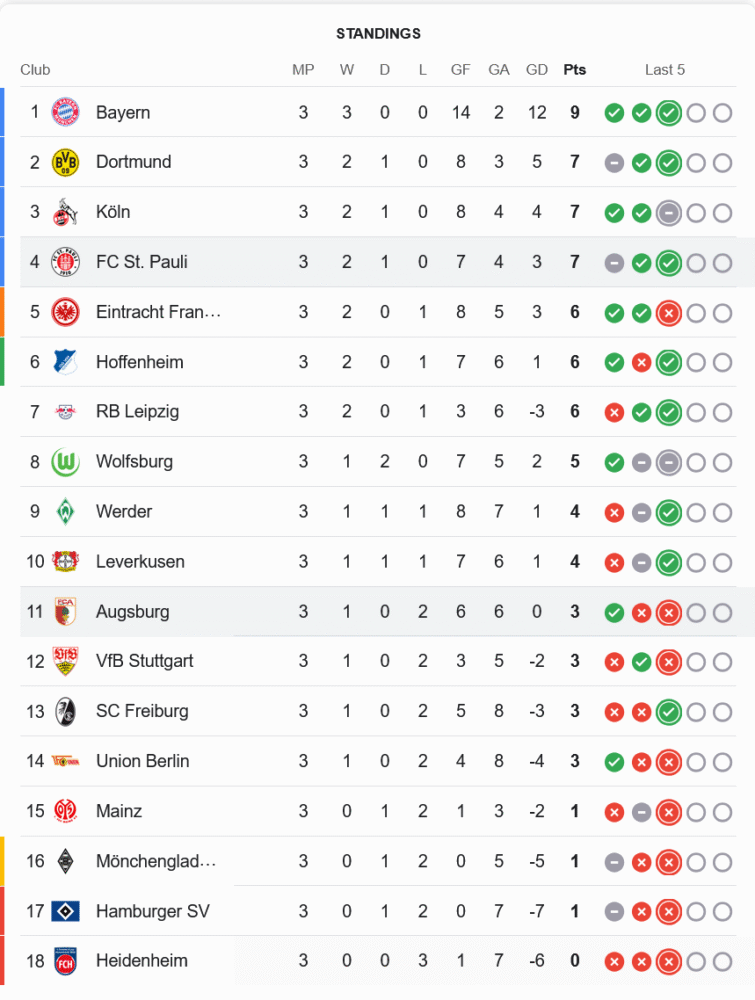This screenshot has width=755, height=1000.
Task: Click the Dortmund BVB crest icon
Action: (65, 162)
